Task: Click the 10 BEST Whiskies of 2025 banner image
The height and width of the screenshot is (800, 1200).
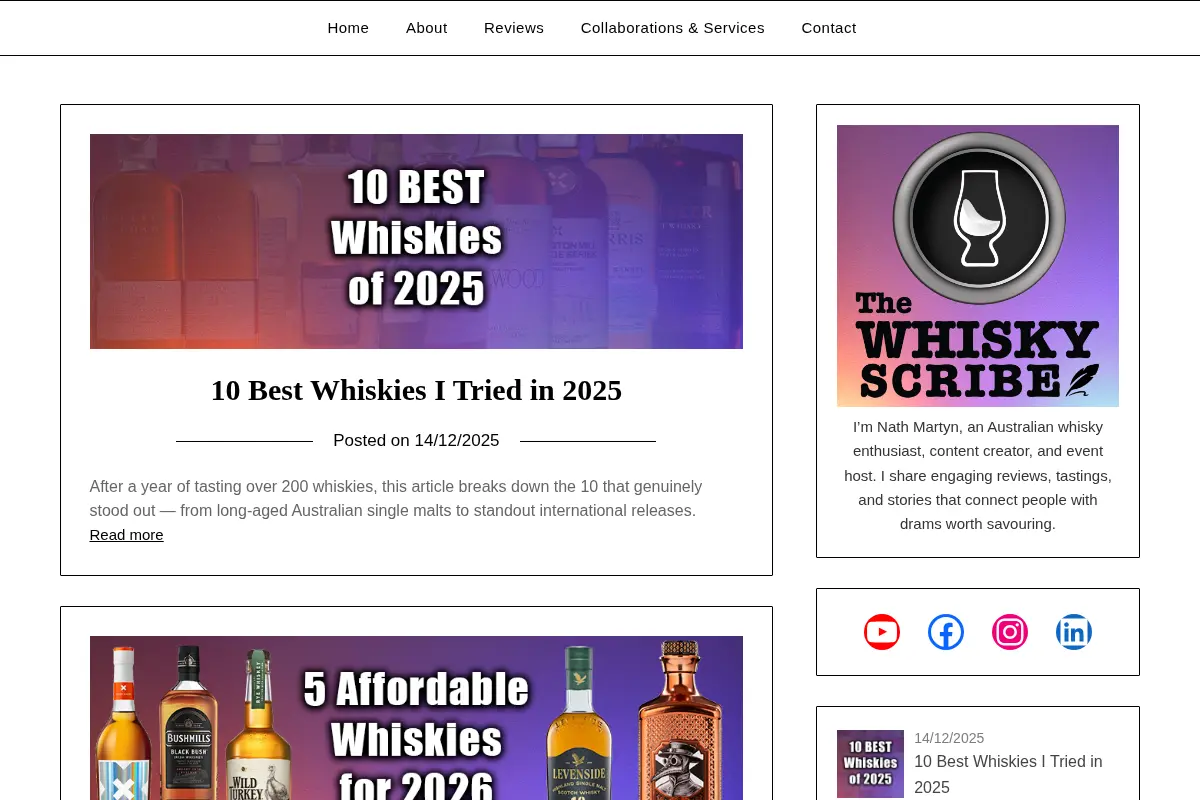Action: 416,241
